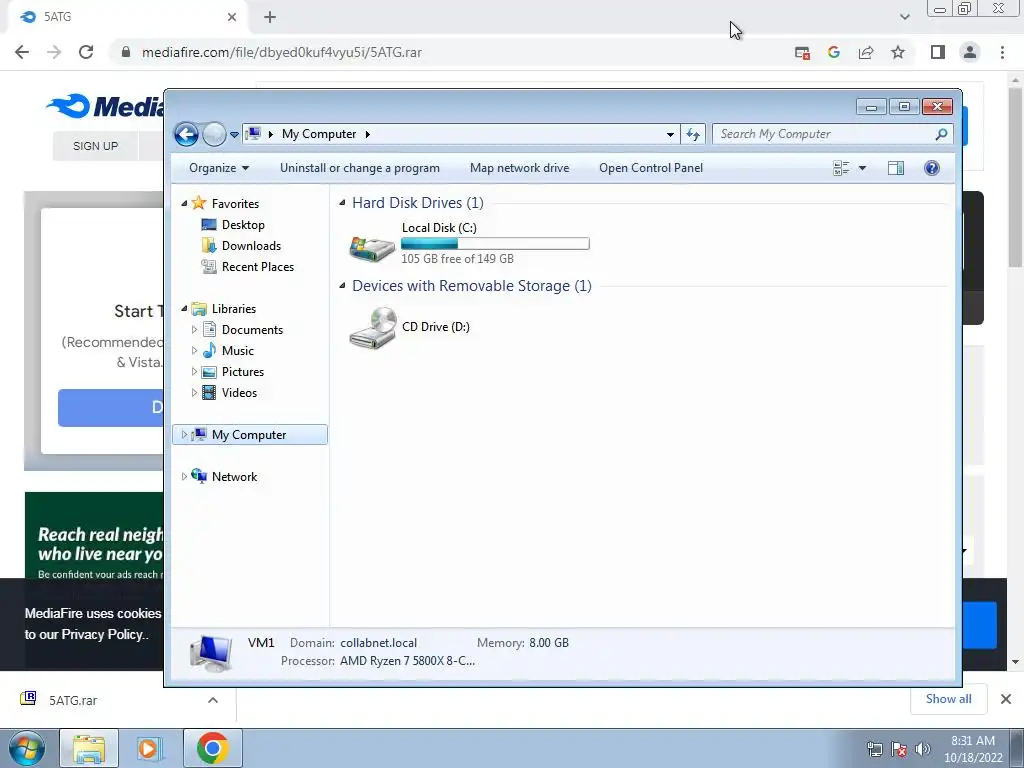This screenshot has width=1024, height=768.
Task: Select Music library in navigation pane
Action: coord(238,351)
